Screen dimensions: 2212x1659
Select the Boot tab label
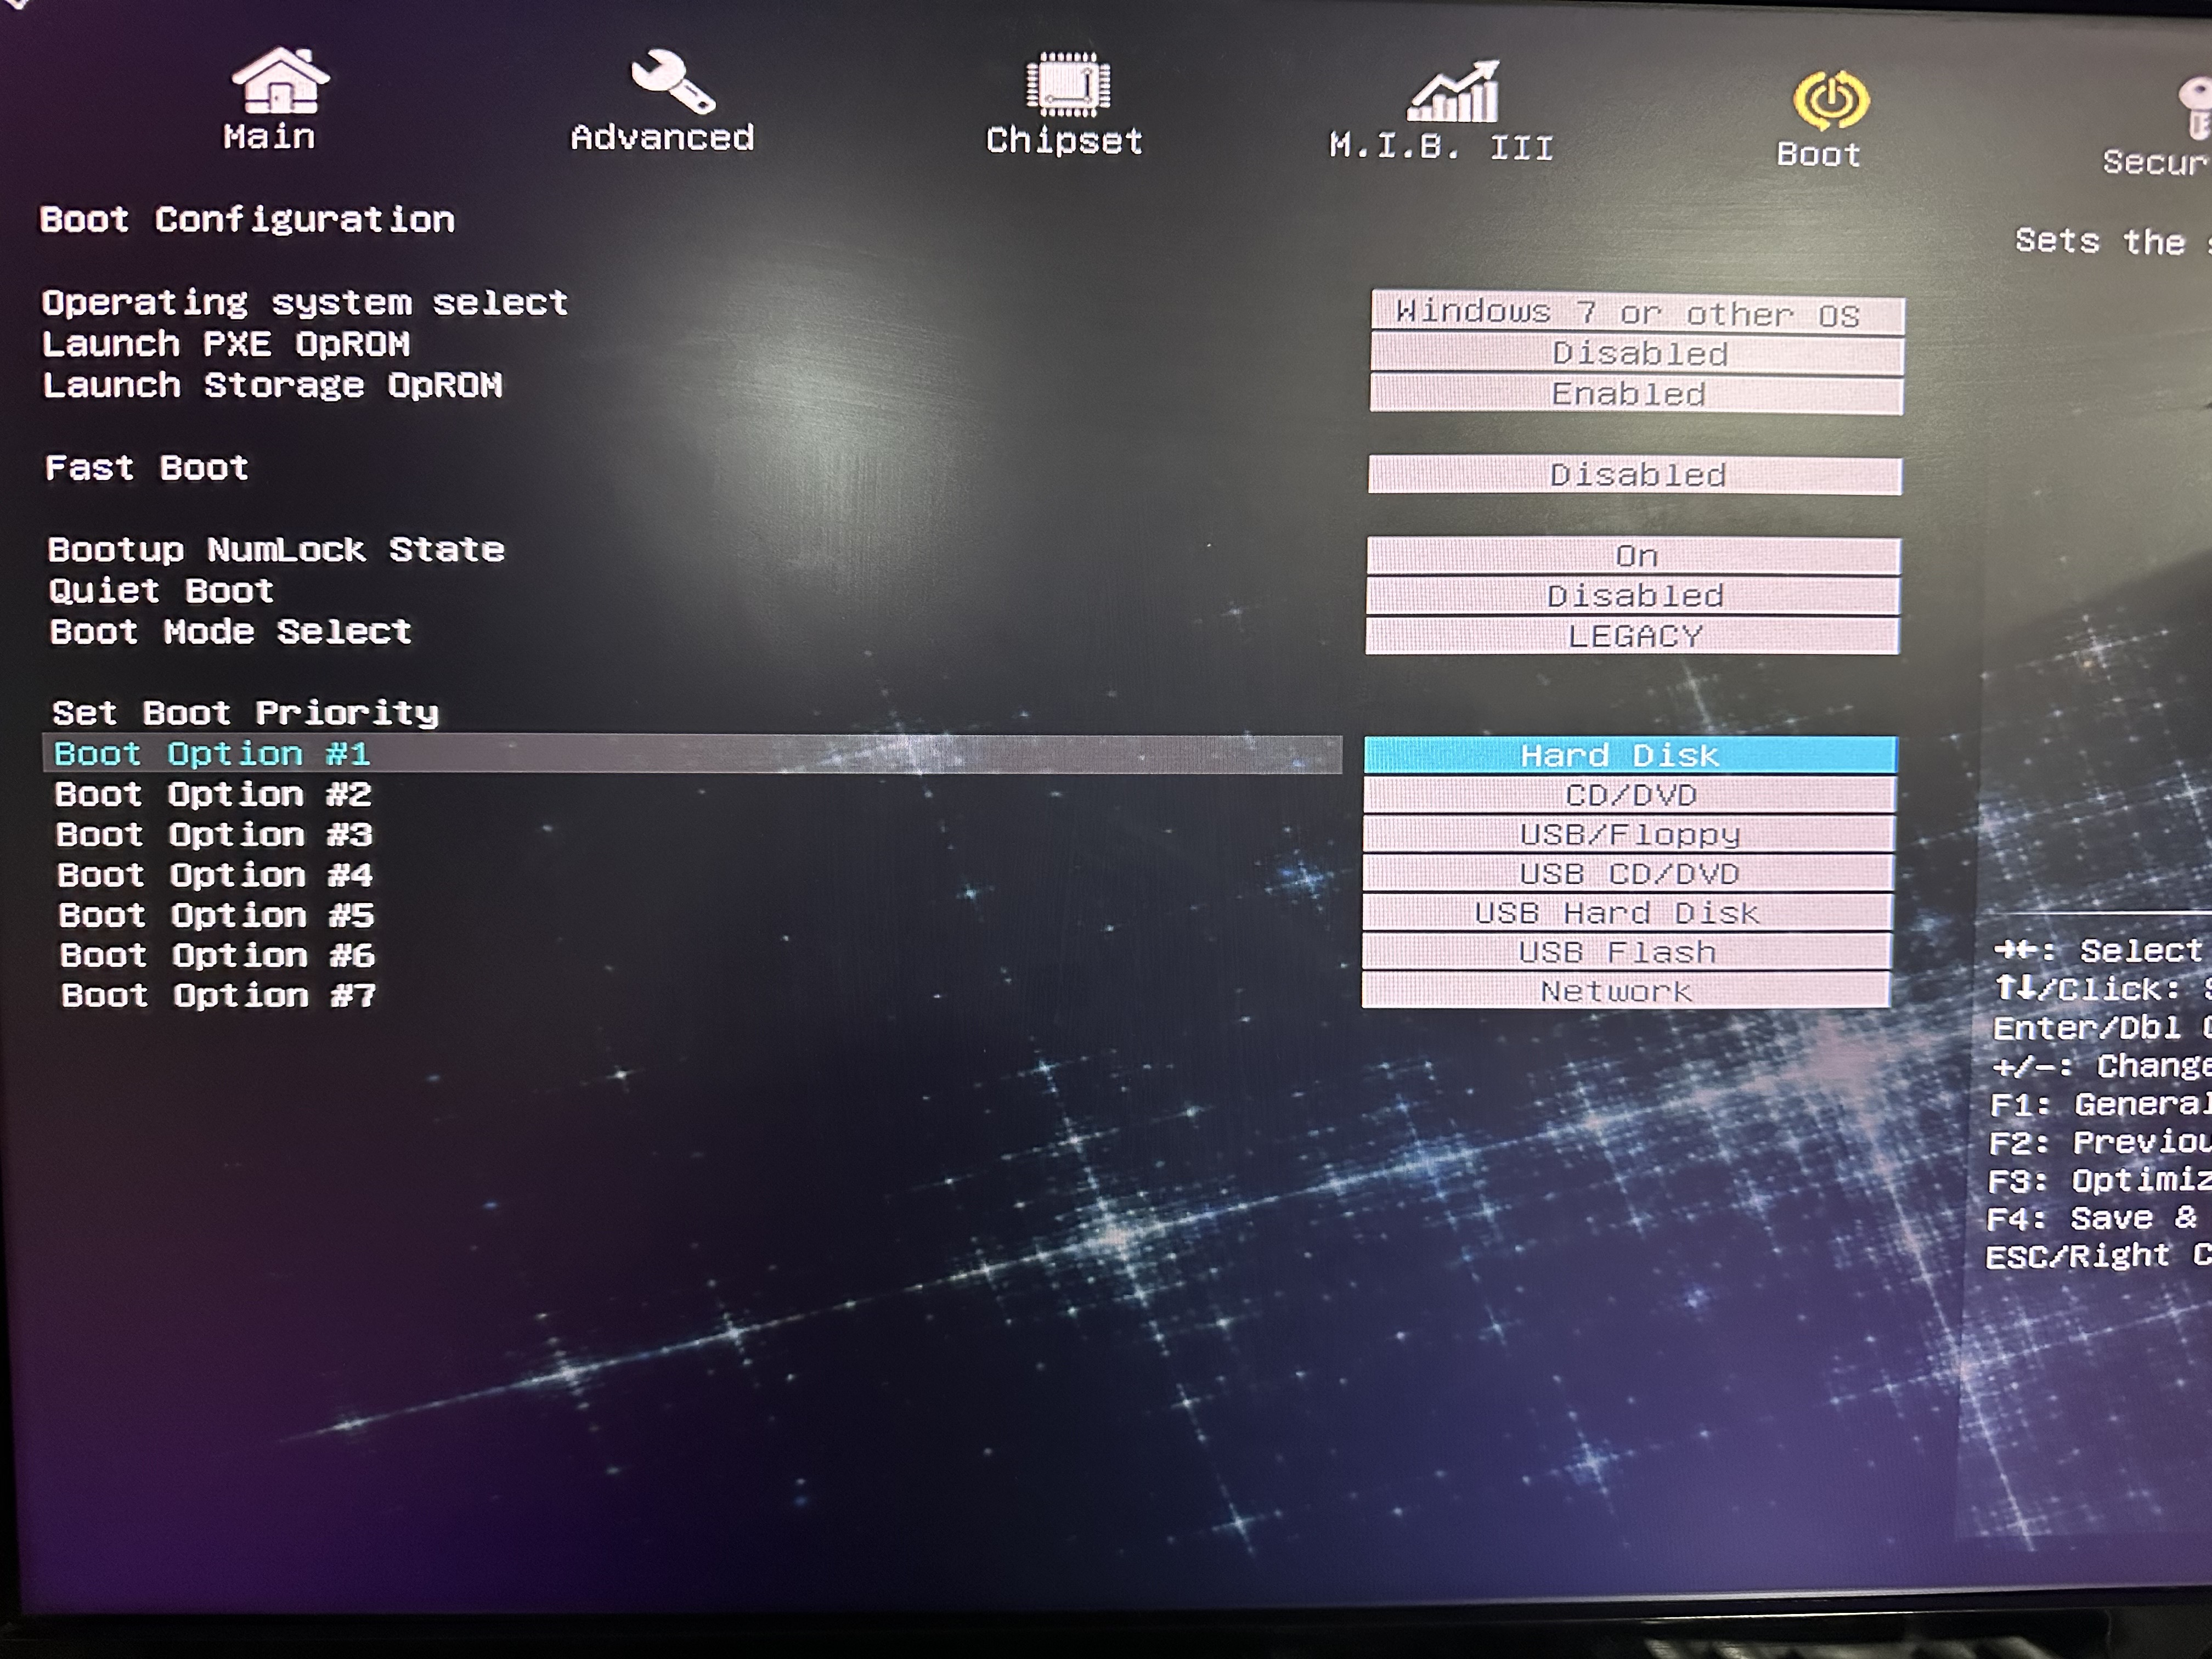(1818, 155)
